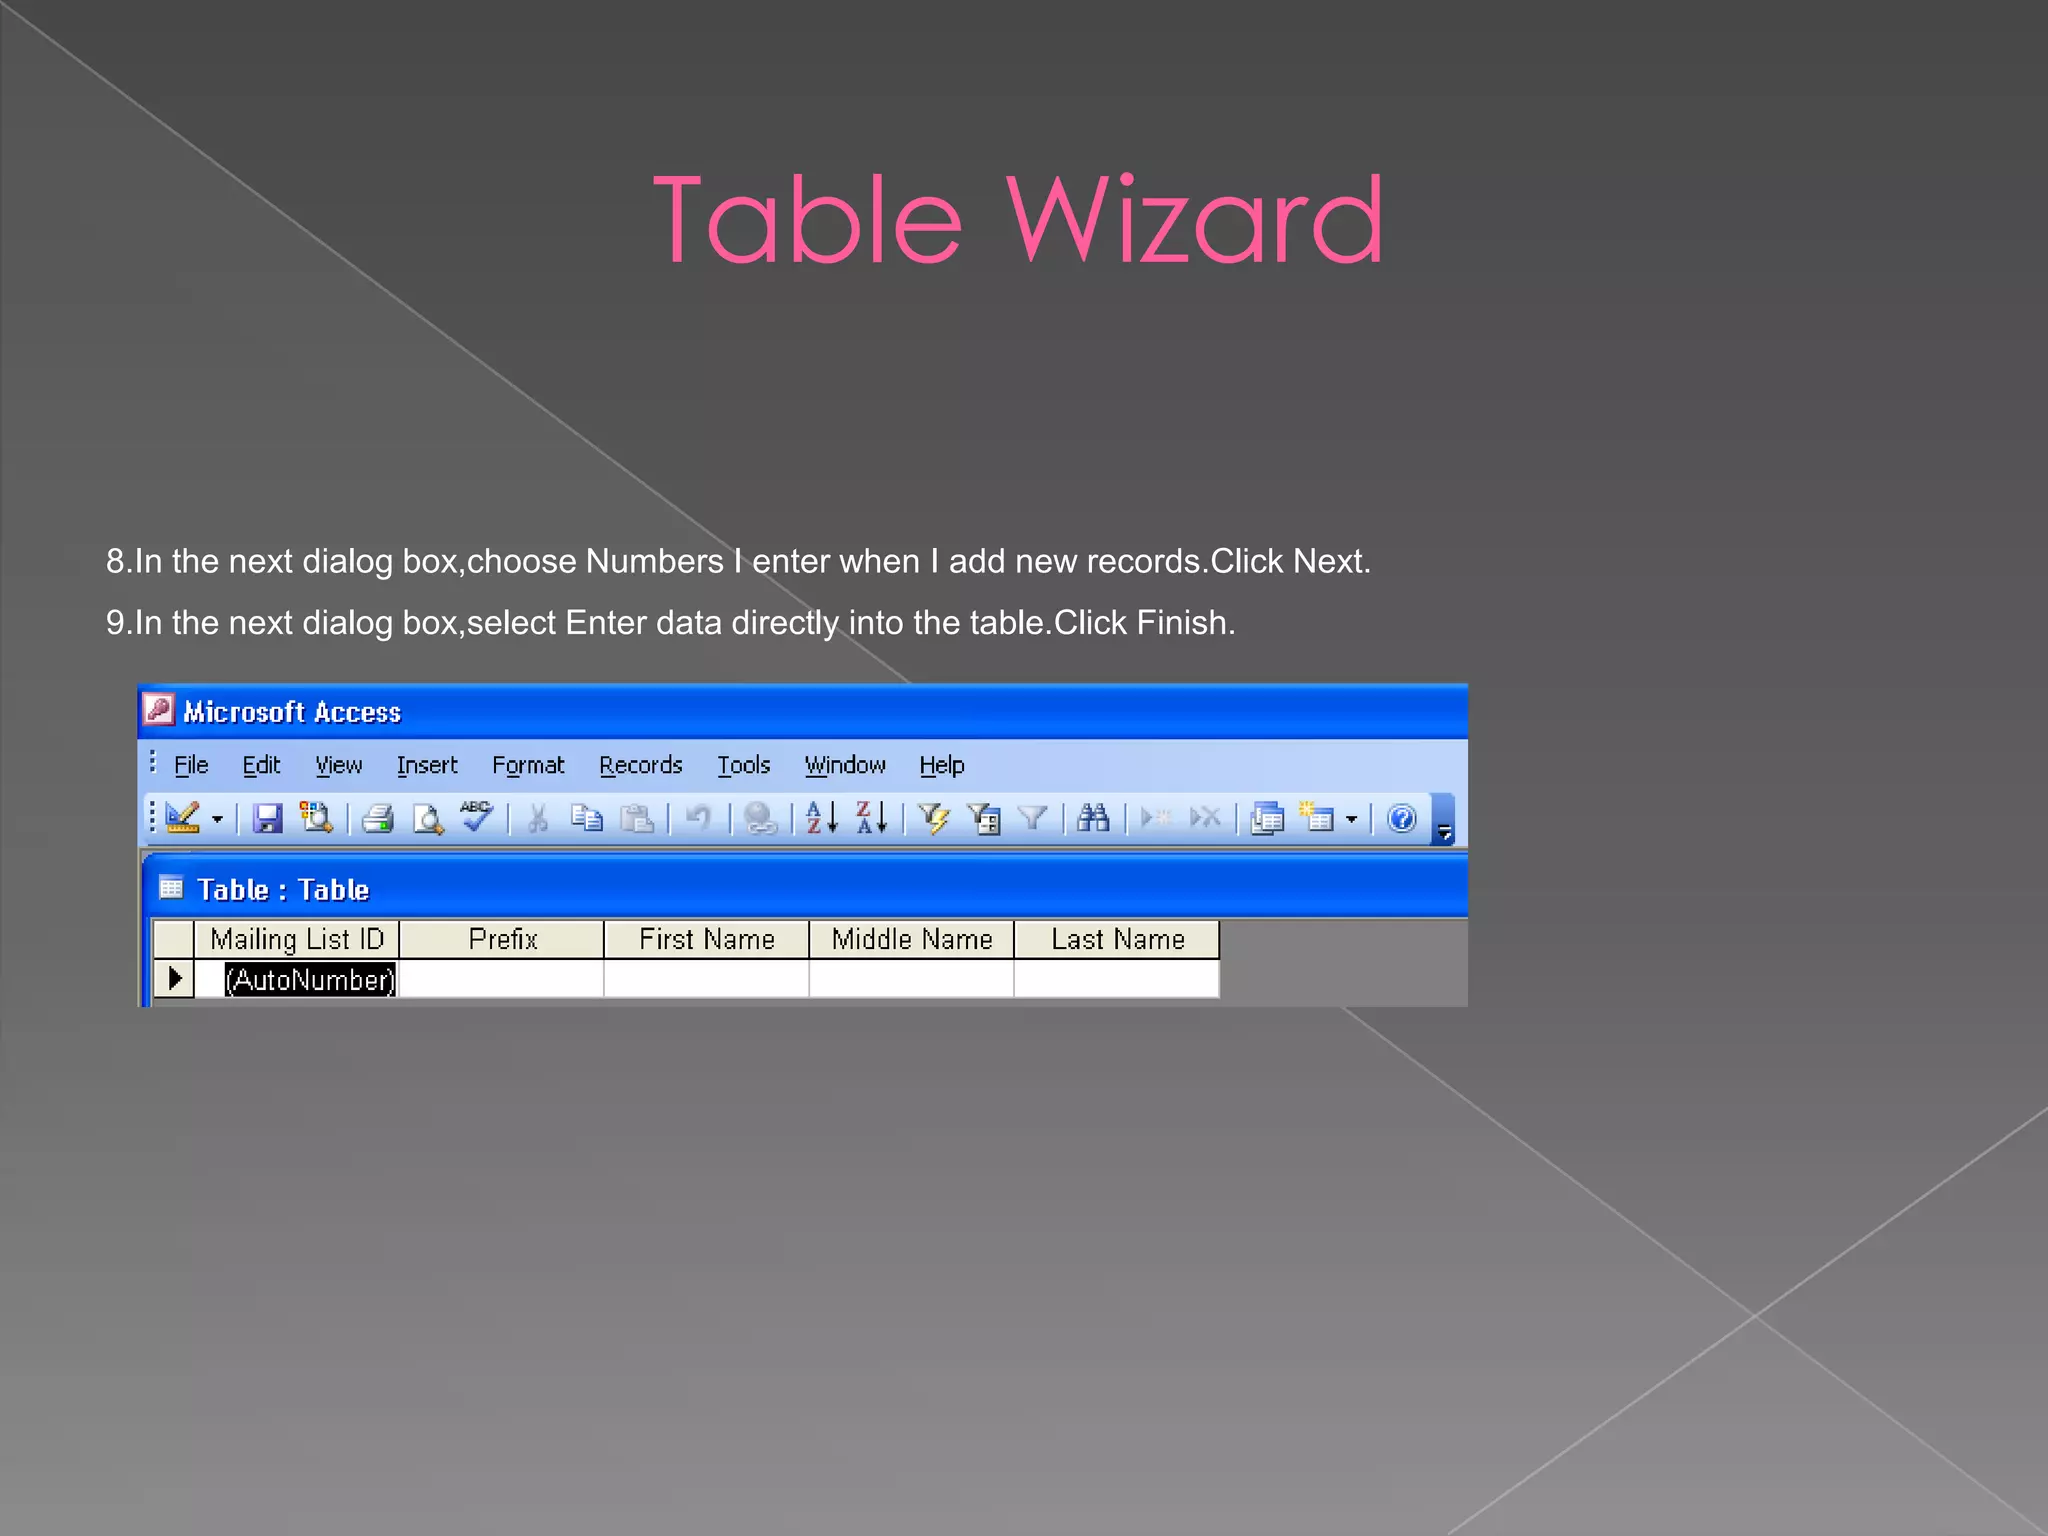
Task: Click the Sort Descending Z-A icon
Action: click(x=872, y=818)
